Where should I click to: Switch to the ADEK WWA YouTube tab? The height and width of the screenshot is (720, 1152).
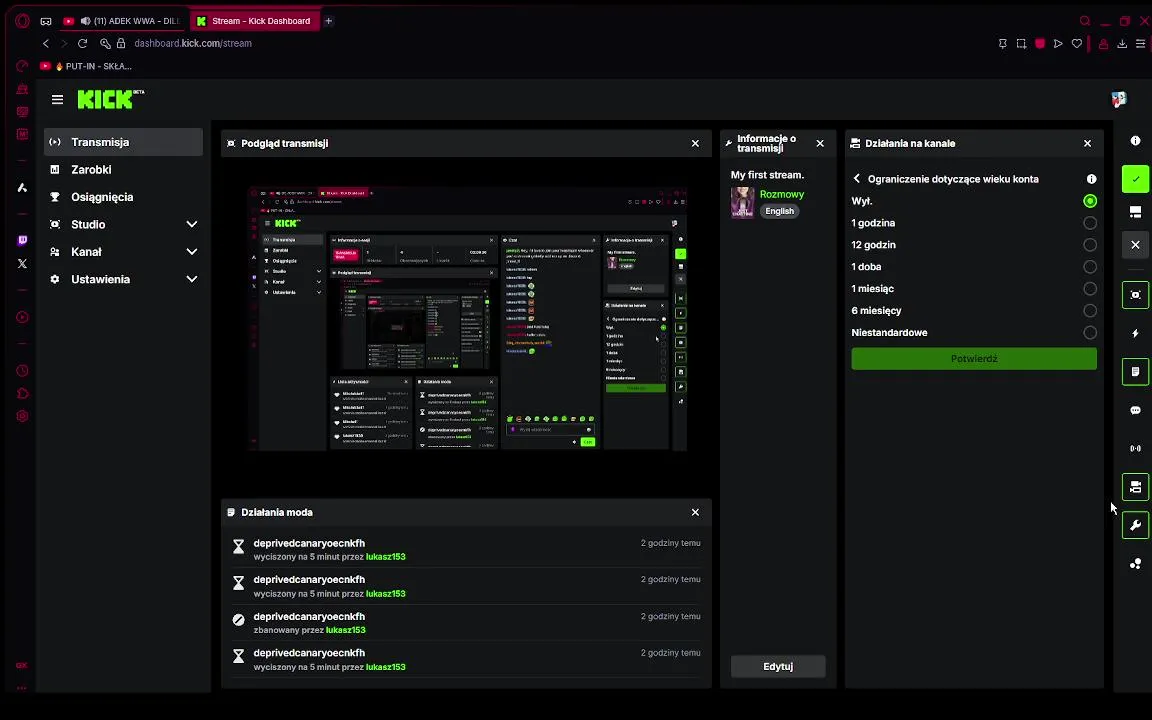coord(122,21)
